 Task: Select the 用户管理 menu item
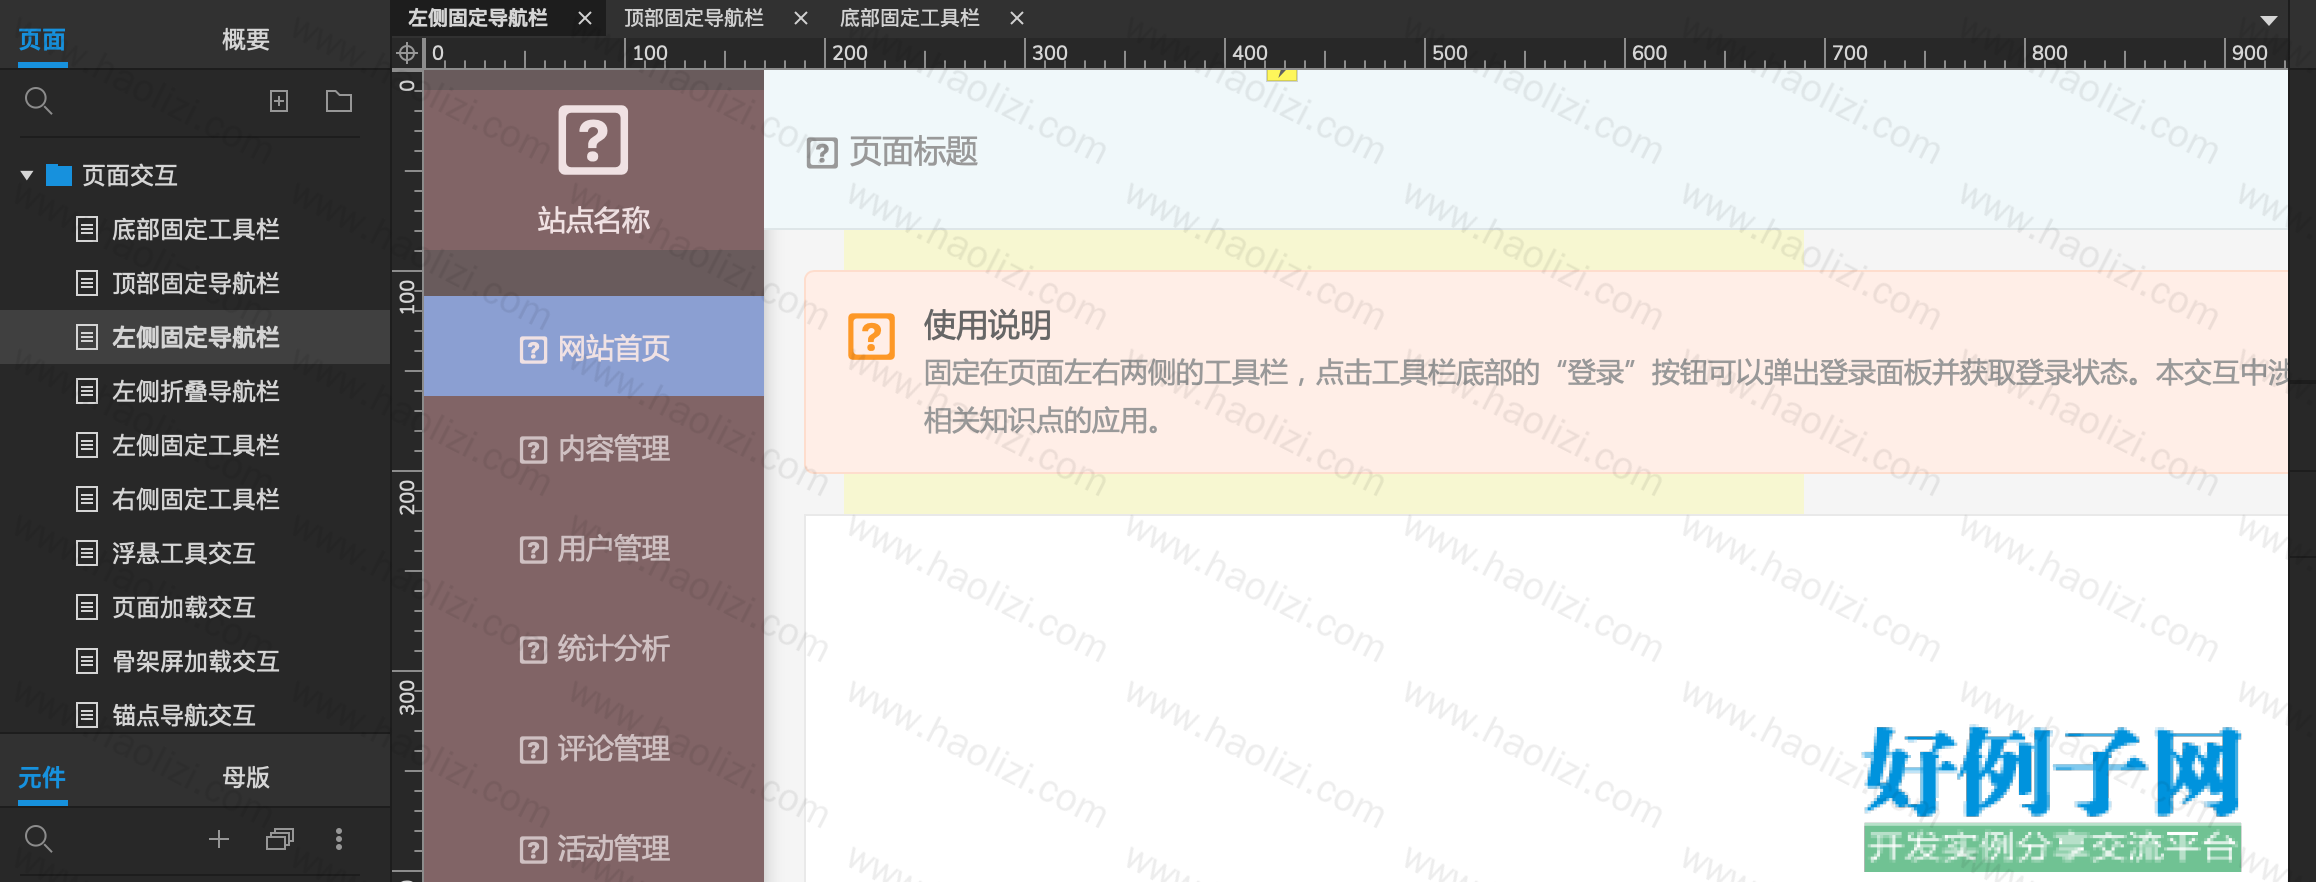pyautogui.click(x=593, y=549)
